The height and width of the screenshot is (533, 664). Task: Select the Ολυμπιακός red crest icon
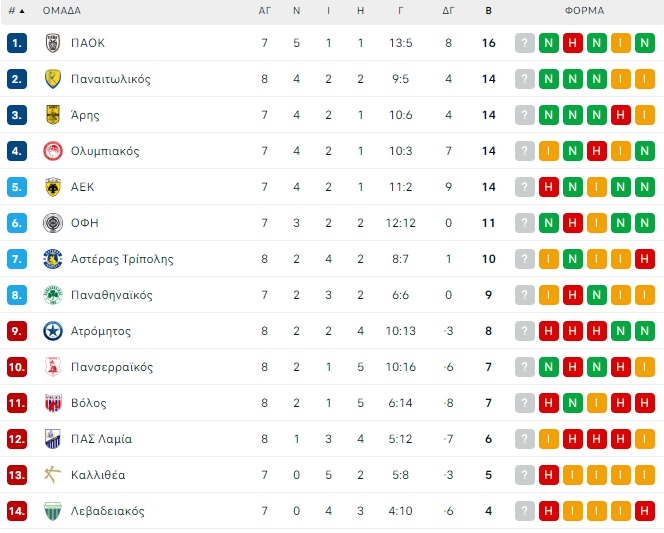click(x=53, y=151)
